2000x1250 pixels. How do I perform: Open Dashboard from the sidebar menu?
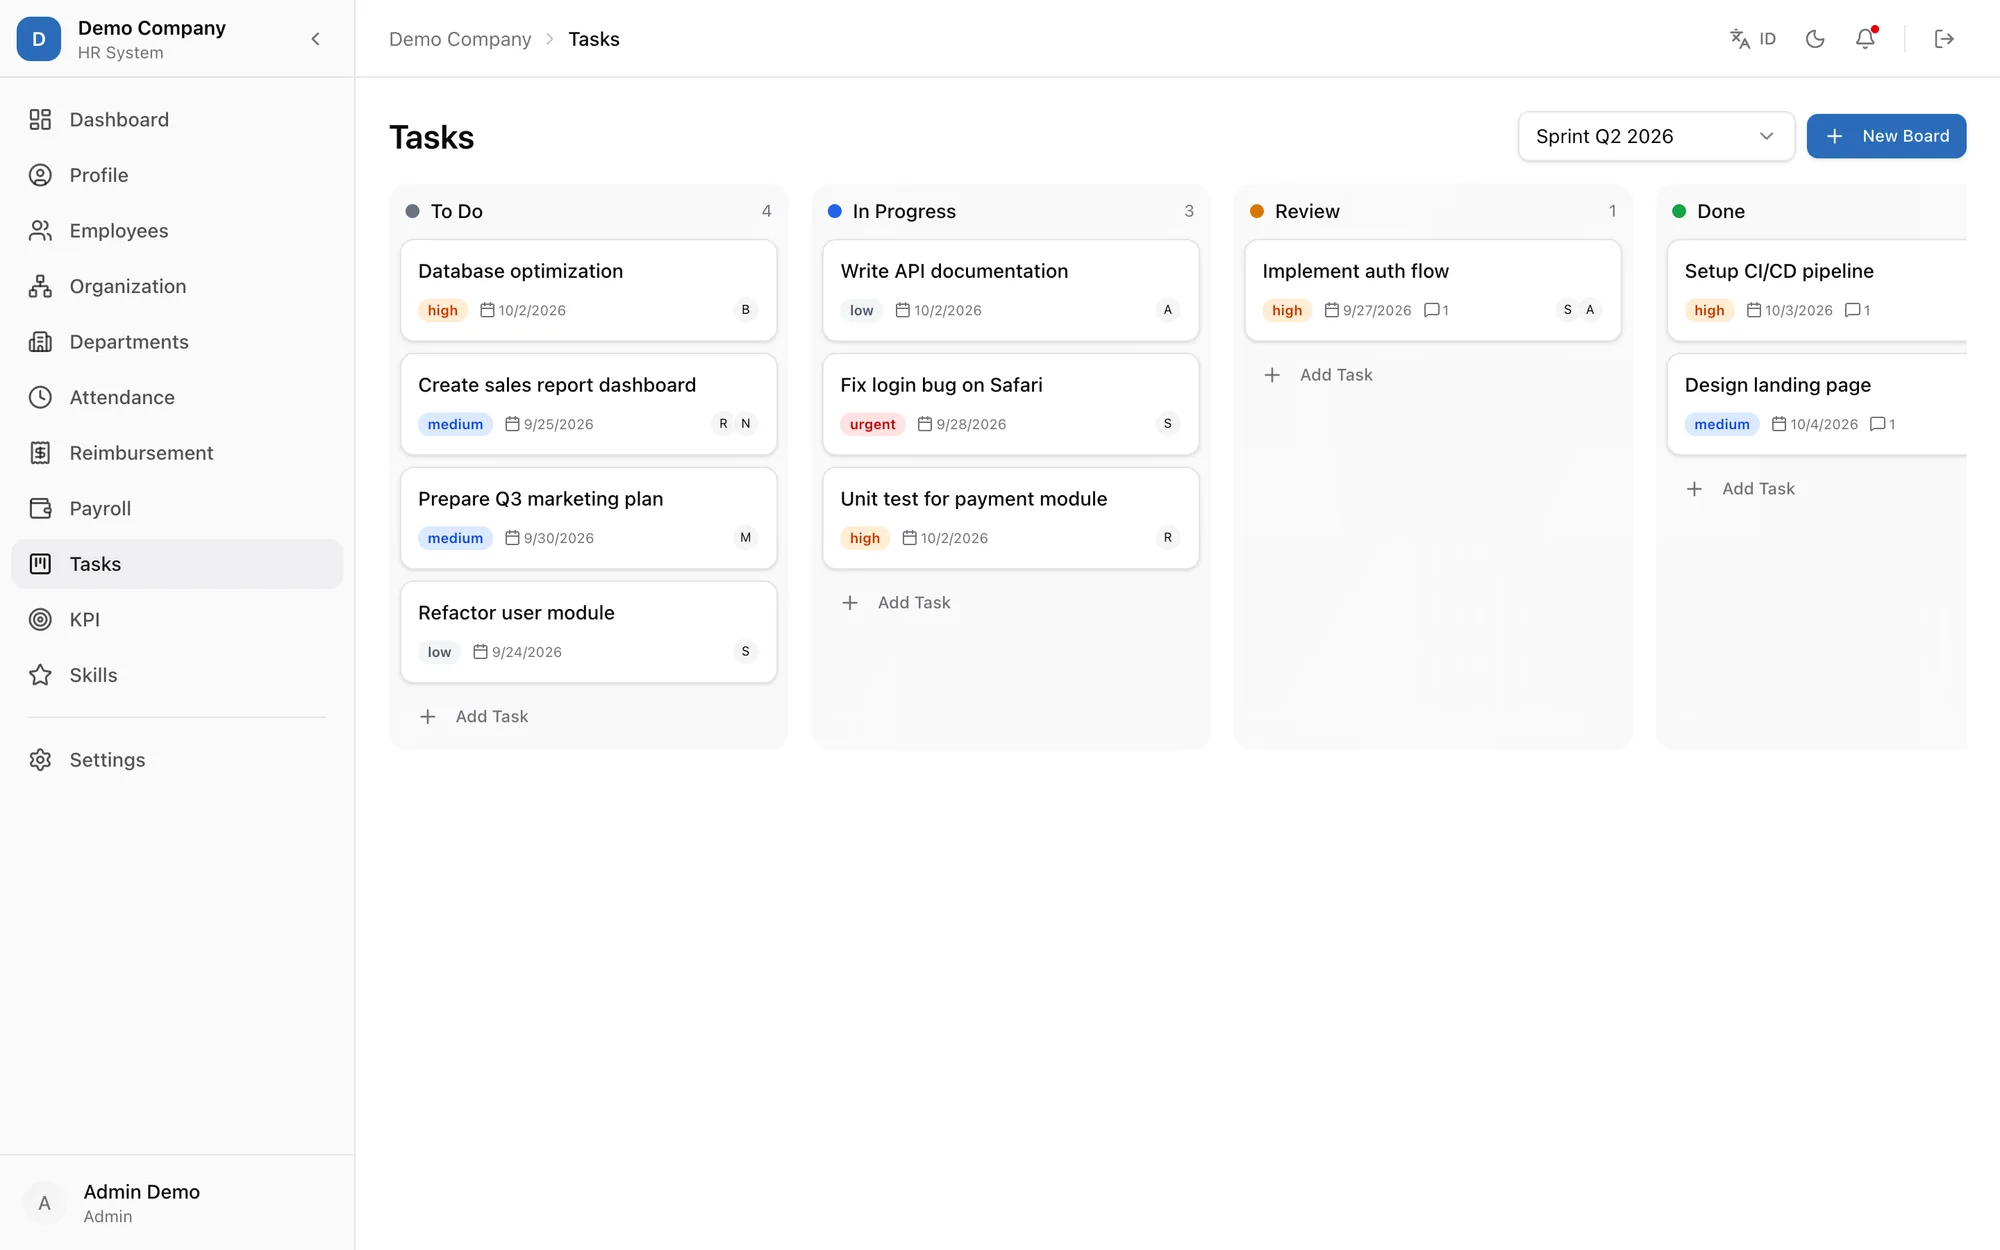(x=177, y=120)
